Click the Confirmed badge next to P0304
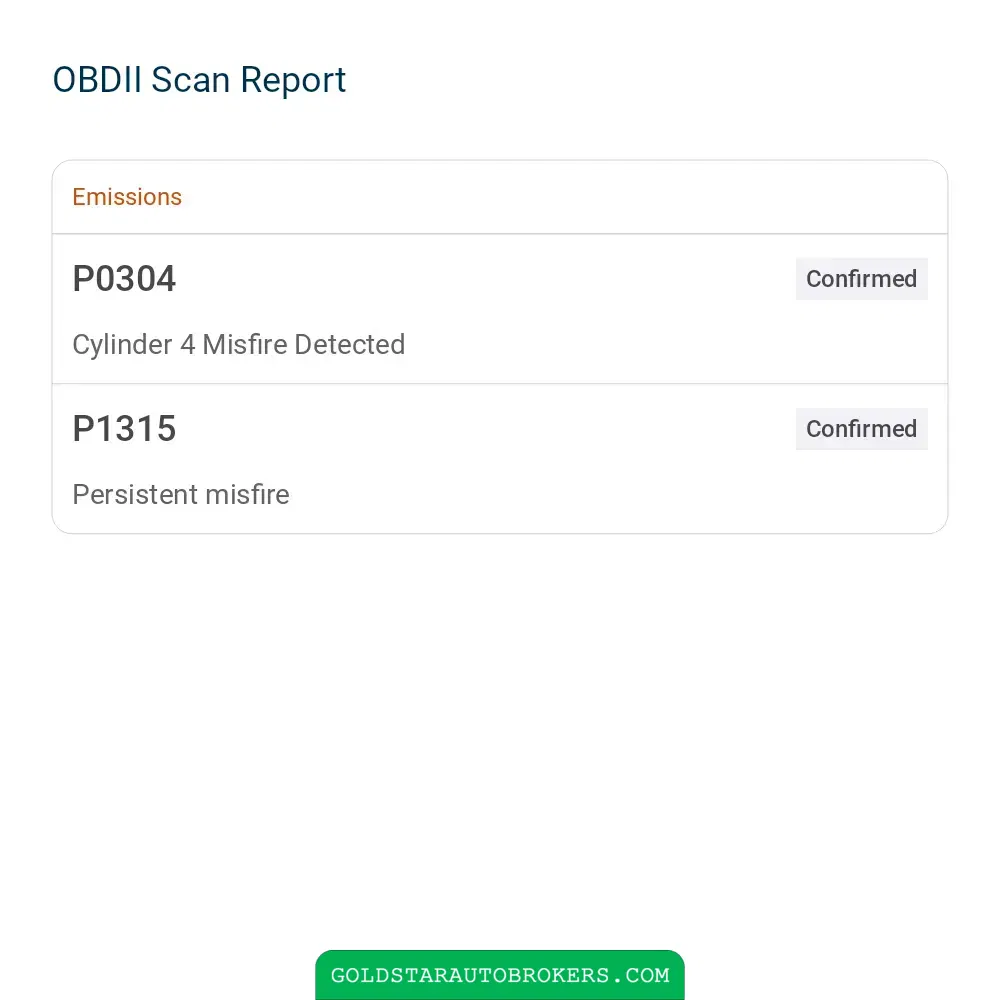This screenshot has width=1000, height=1000. point(861,279)
